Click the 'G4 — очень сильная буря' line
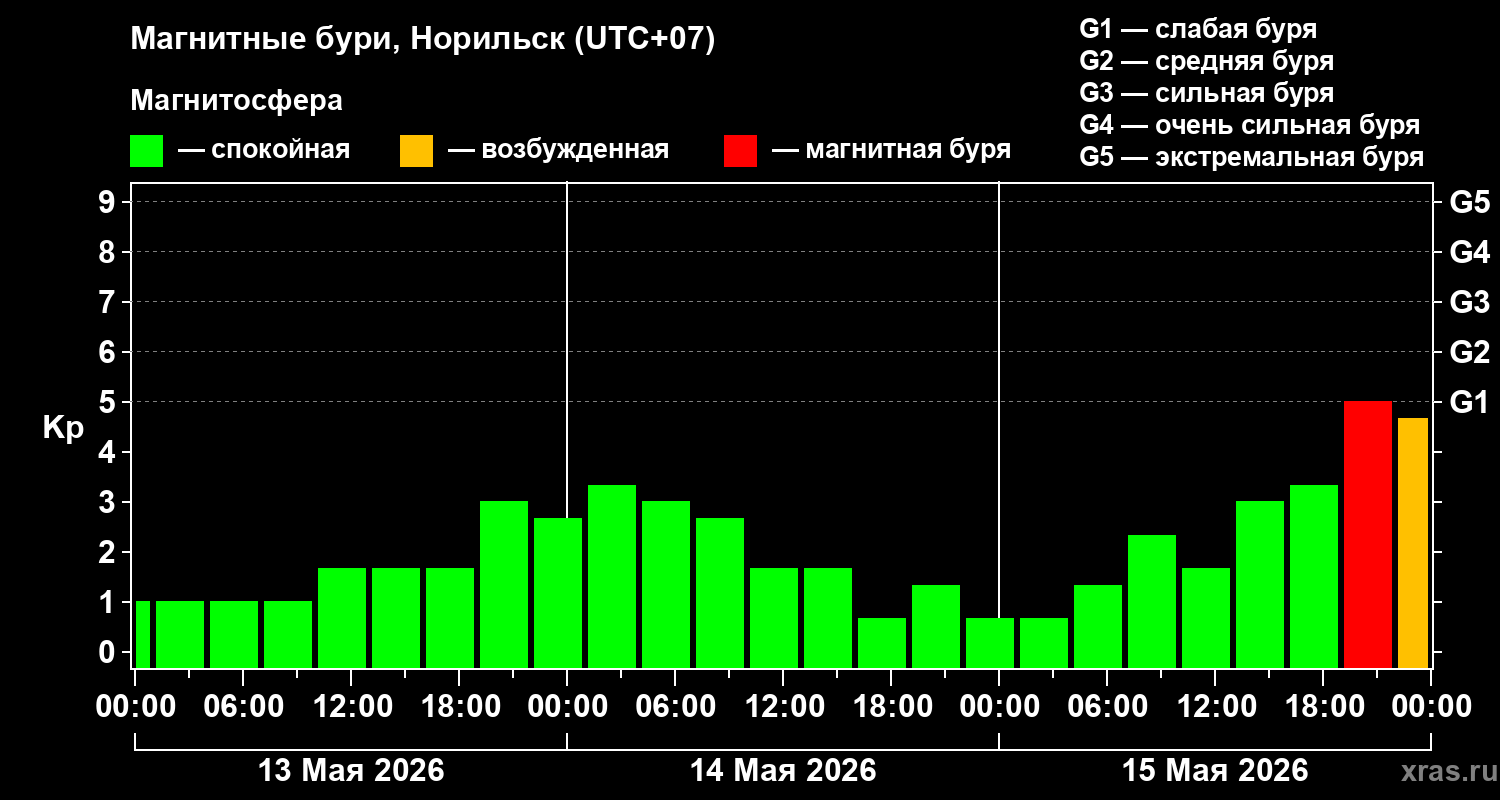1500x800 pixels. click(1250, 125)
